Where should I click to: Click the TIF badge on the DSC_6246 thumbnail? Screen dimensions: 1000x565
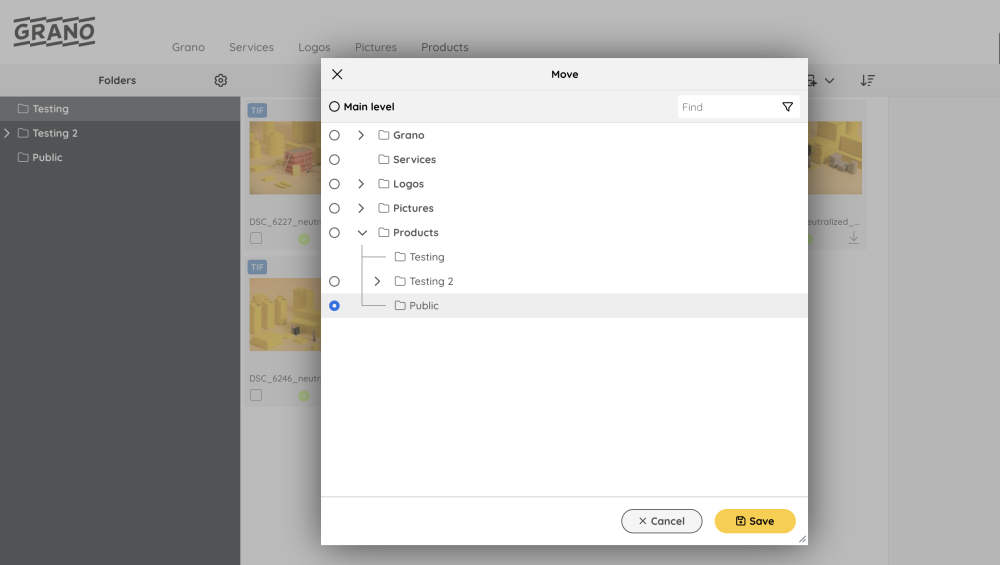click(257, 267)
